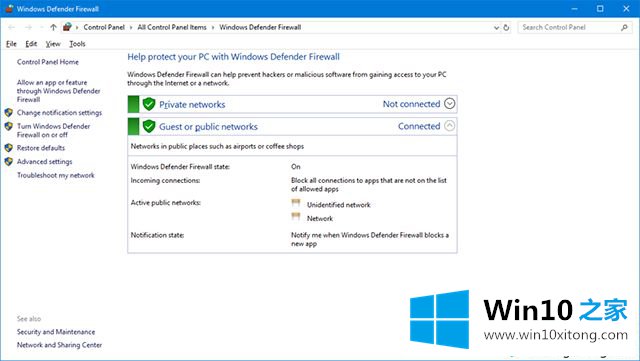640x361 pixels.
Task: Click Active public networks label
Action: coord(166,203)
